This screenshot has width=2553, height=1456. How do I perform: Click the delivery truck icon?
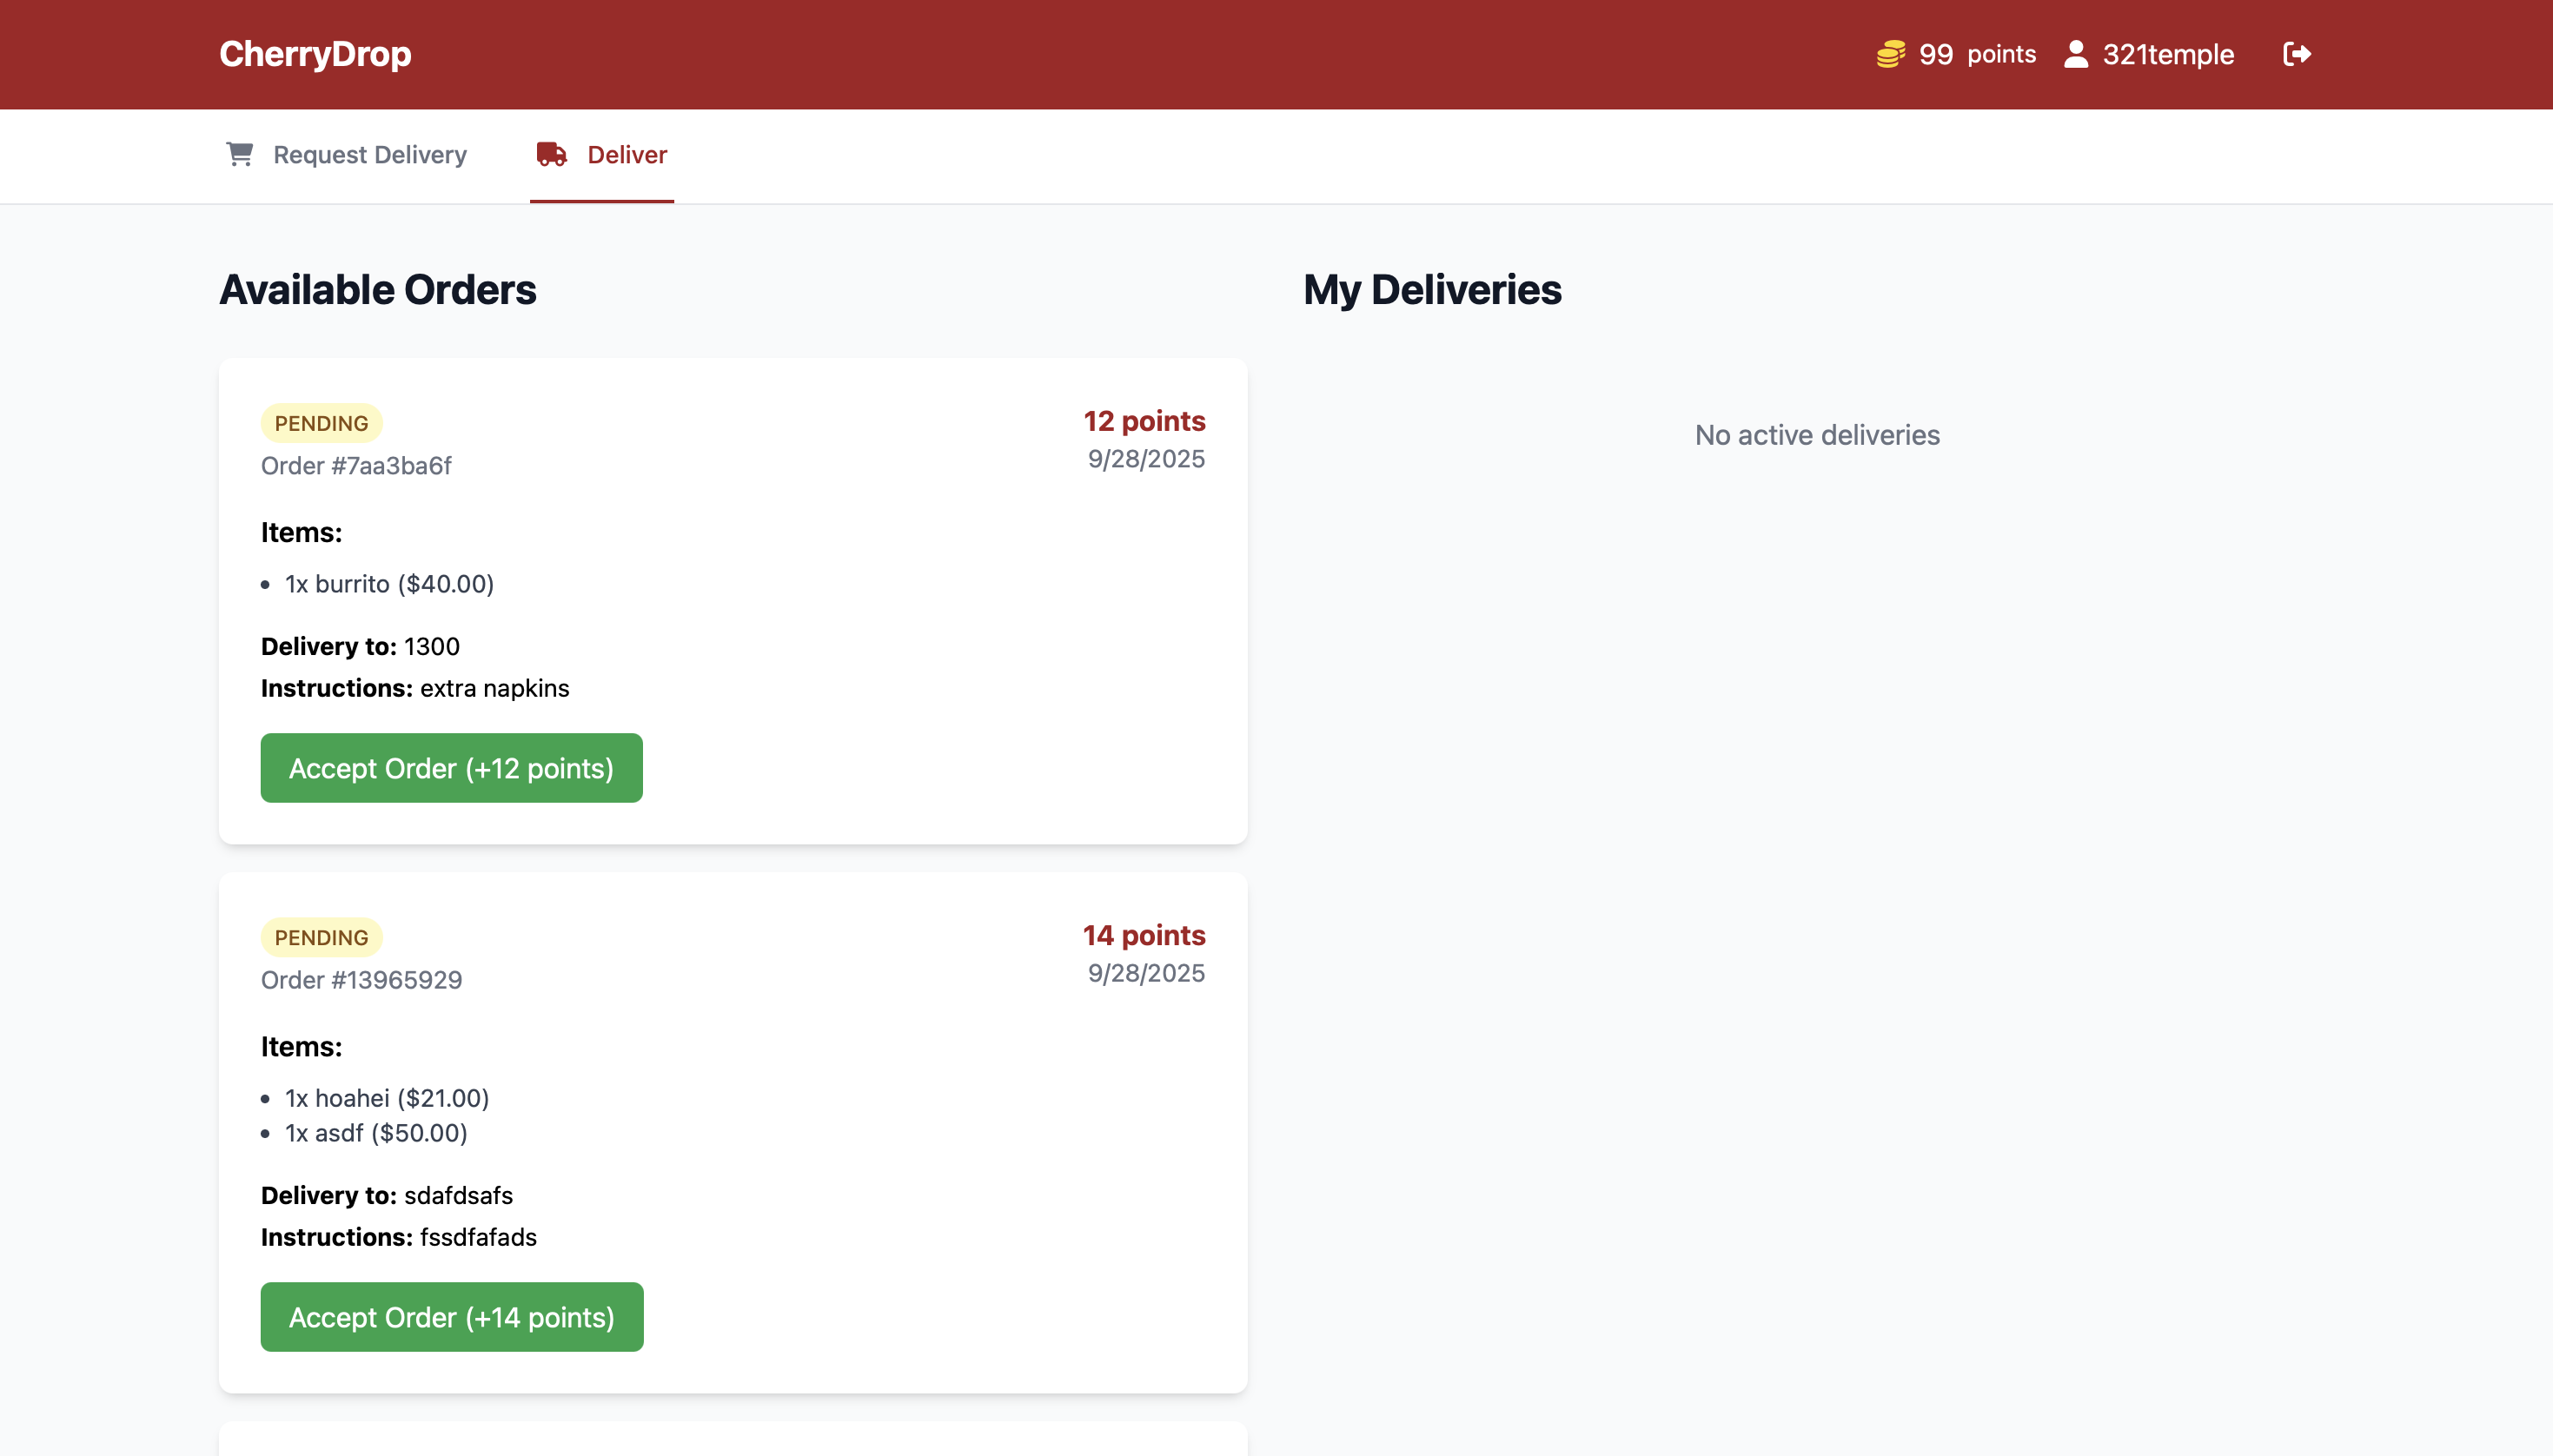pos(551,154)
